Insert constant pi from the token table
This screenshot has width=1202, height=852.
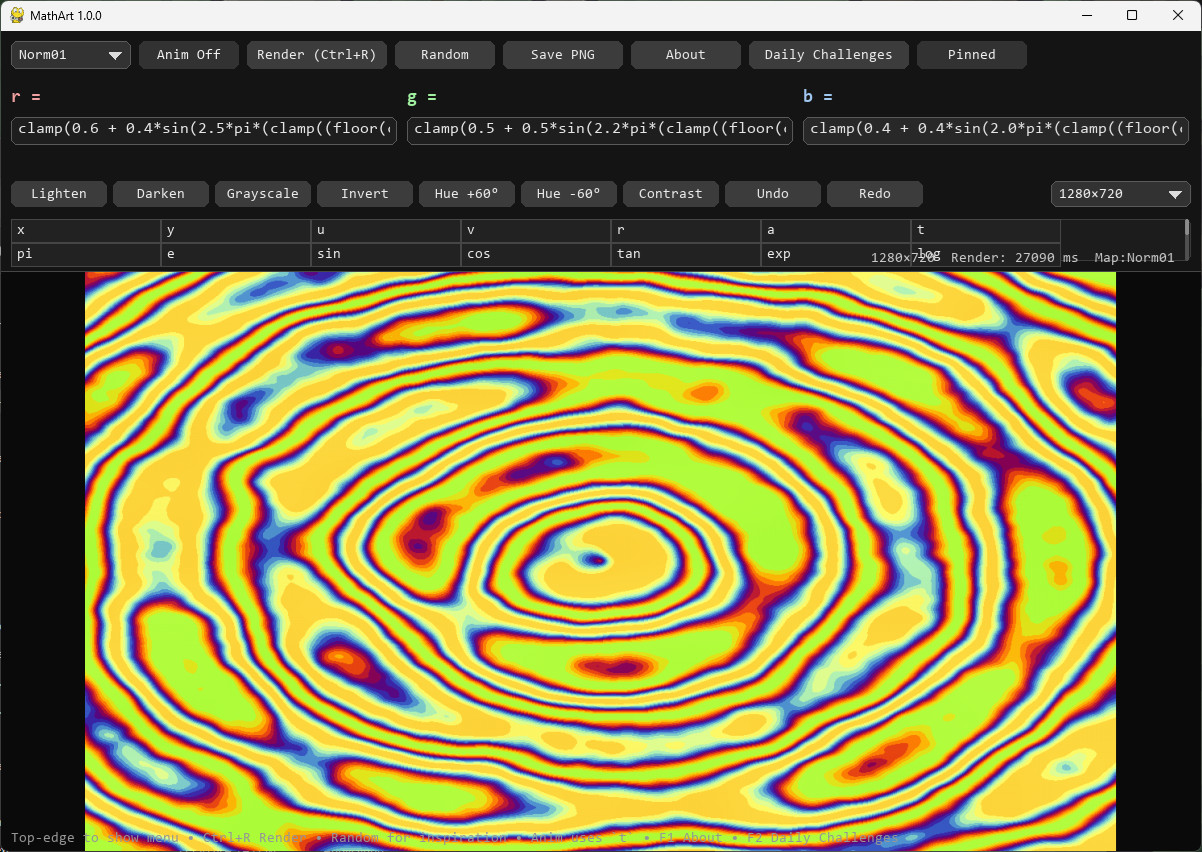[86, 255]
